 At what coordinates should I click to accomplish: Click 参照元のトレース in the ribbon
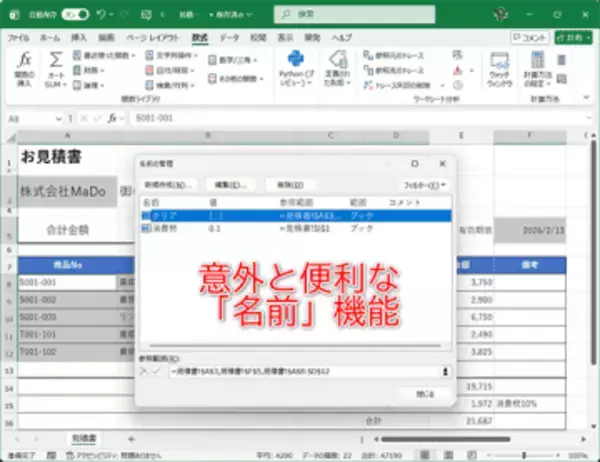tap(394, 56)
